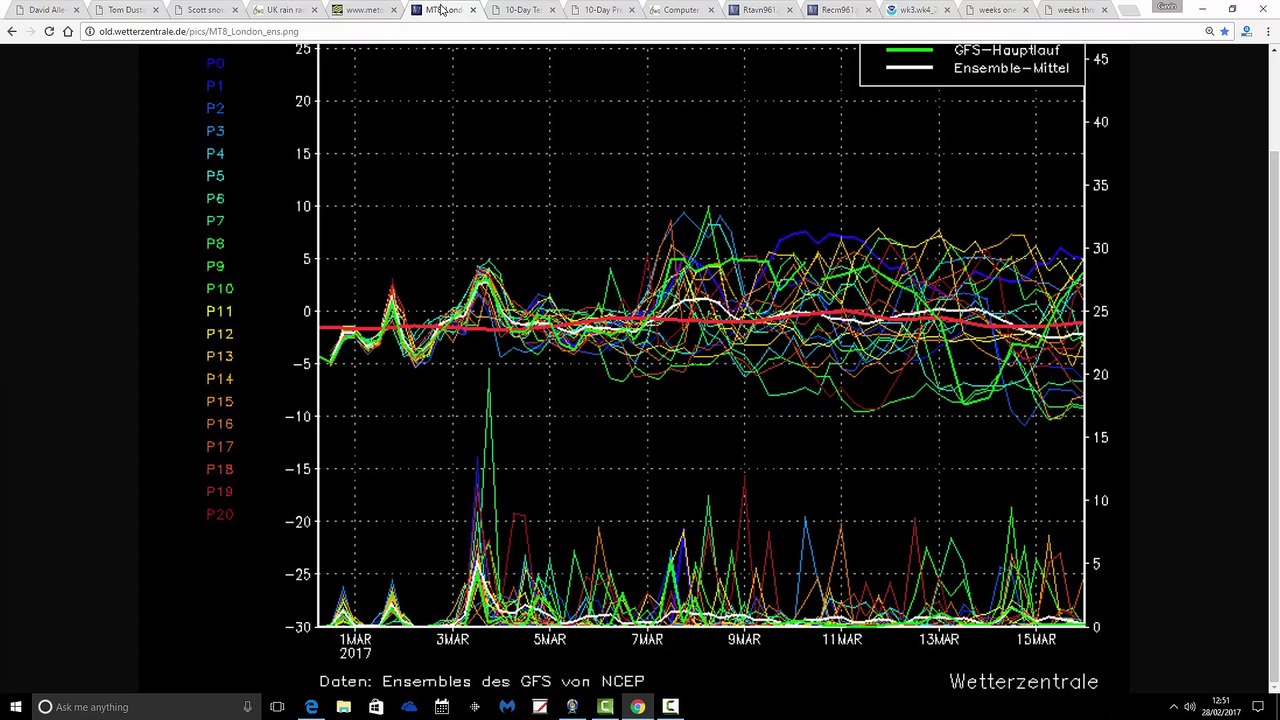
Task: Click the Ensemble-Mittel legend entry
Action: tap(978, 68)
